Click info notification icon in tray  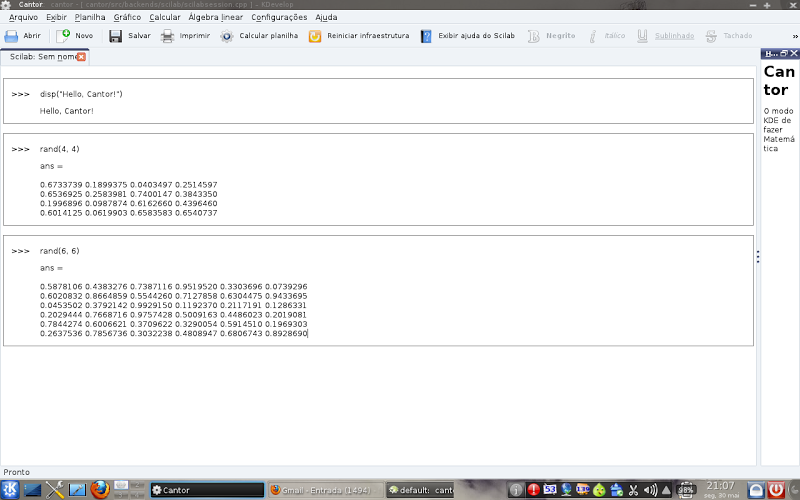click(516, 490)
